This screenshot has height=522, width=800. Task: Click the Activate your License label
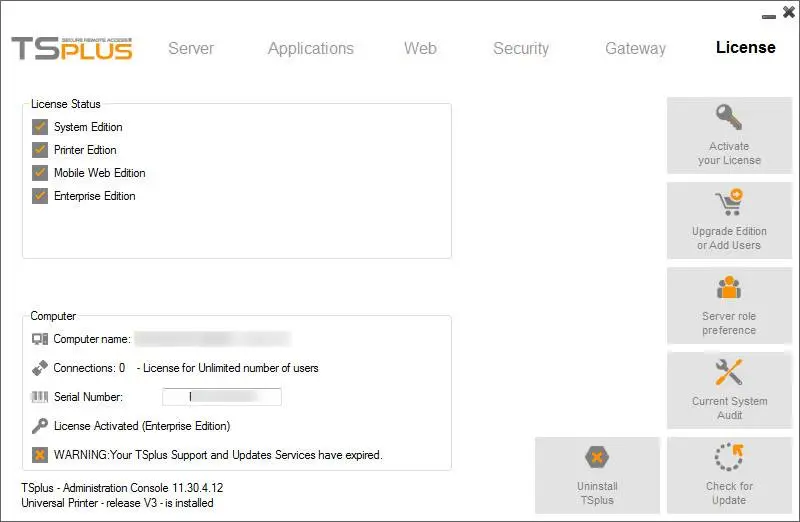(729, 153)
